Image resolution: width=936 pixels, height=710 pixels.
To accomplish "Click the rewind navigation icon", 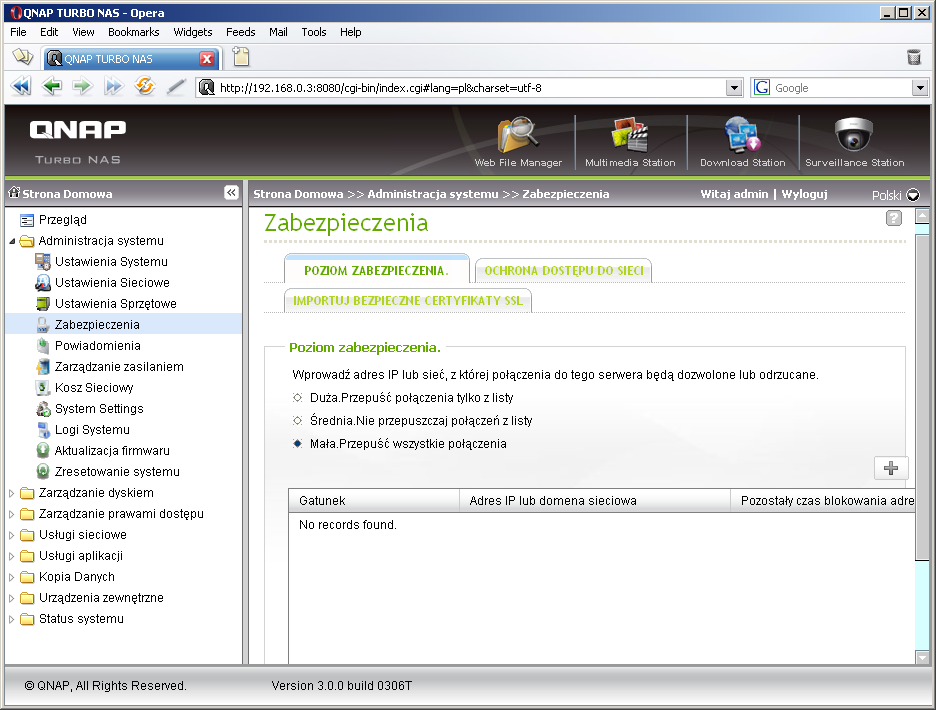I will coord(21,87).
